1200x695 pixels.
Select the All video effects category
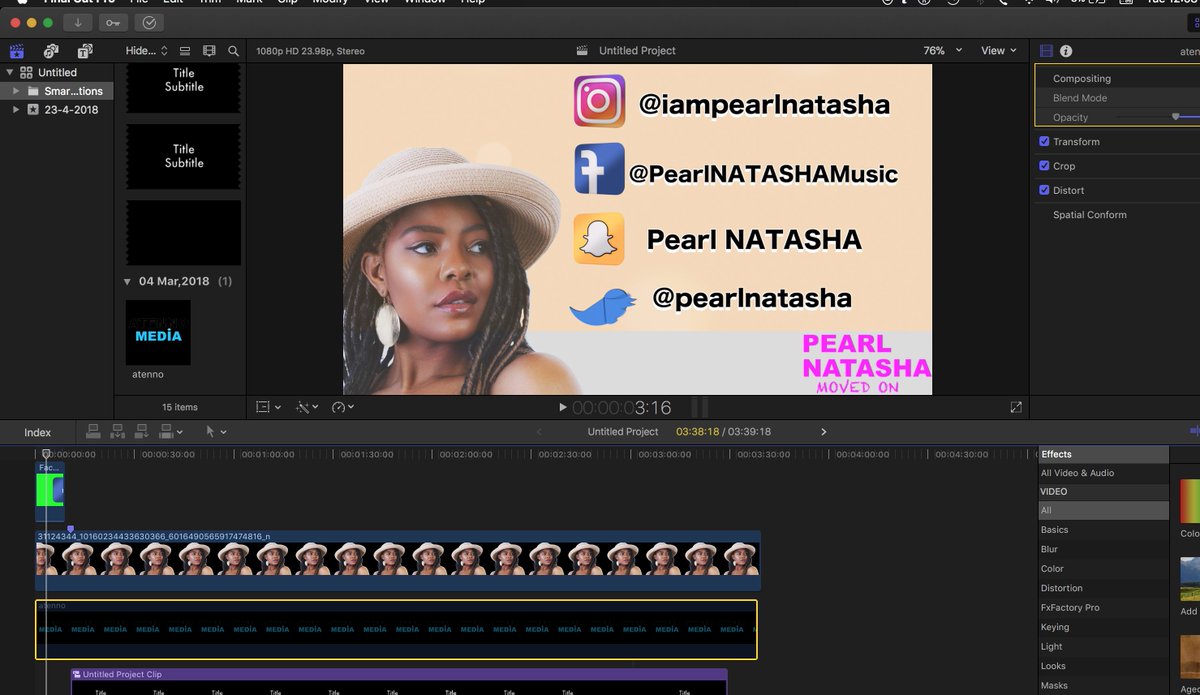pos(1103,510)
